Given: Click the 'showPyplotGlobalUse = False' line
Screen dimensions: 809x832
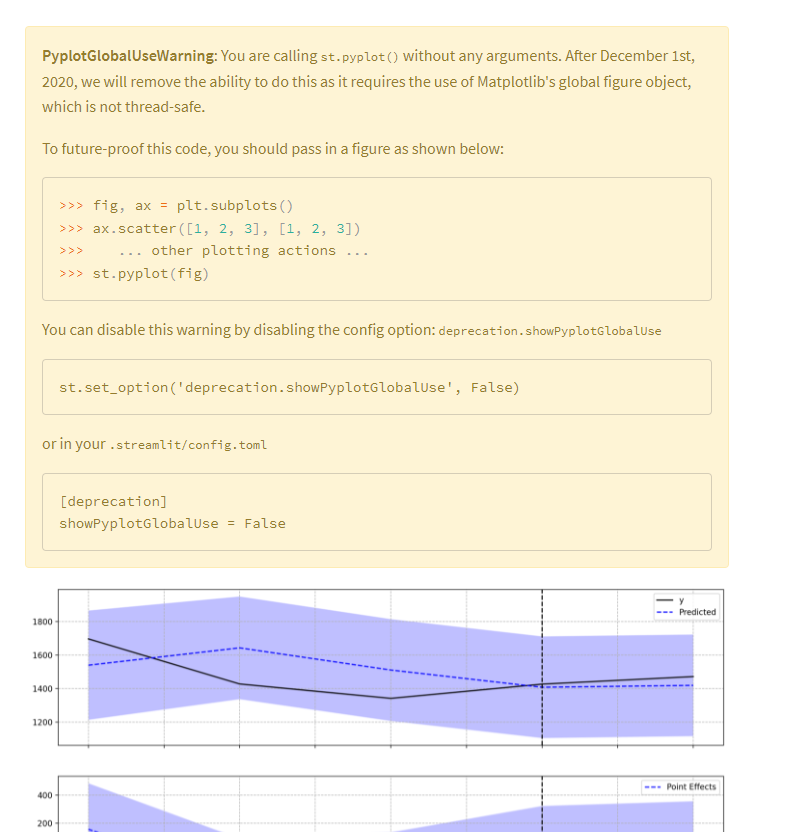Looking at the screenshot, I should [172, 524].
